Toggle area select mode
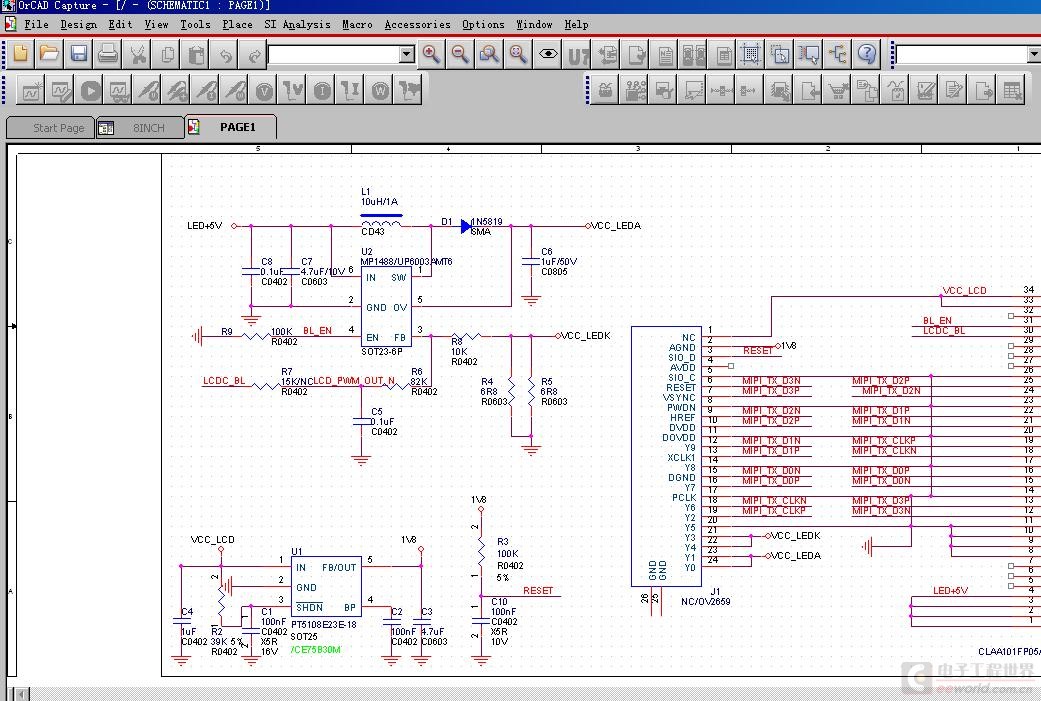This screenshot has width=1041, height=701. point(780,54)
